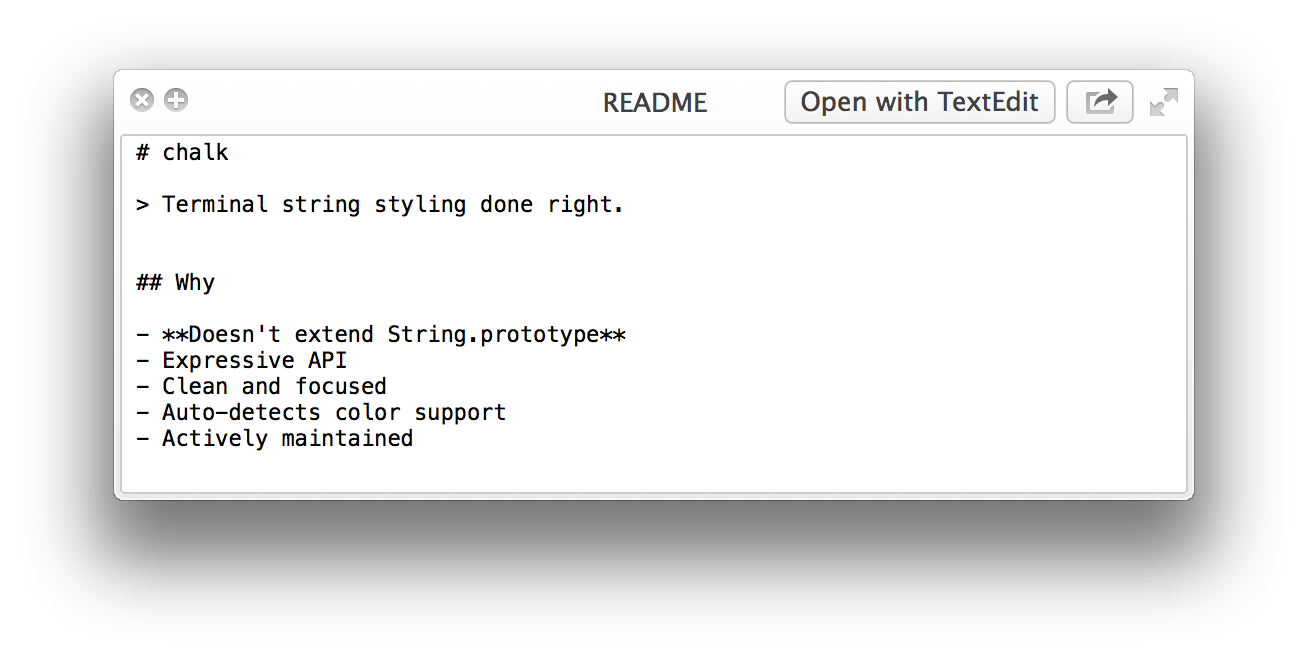Click the share arrow icon
1308x658 pixels.
point(1100,102)
